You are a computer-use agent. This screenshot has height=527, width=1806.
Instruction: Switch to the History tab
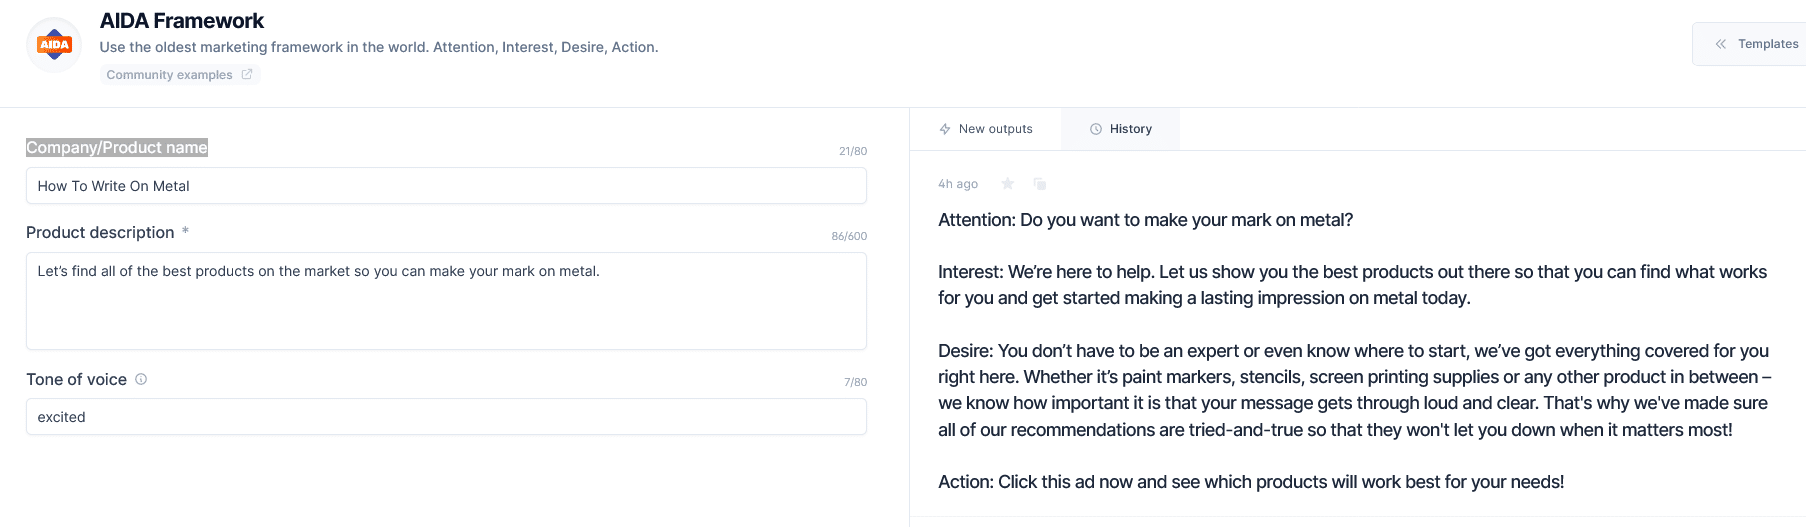(x=1120, y=129)
